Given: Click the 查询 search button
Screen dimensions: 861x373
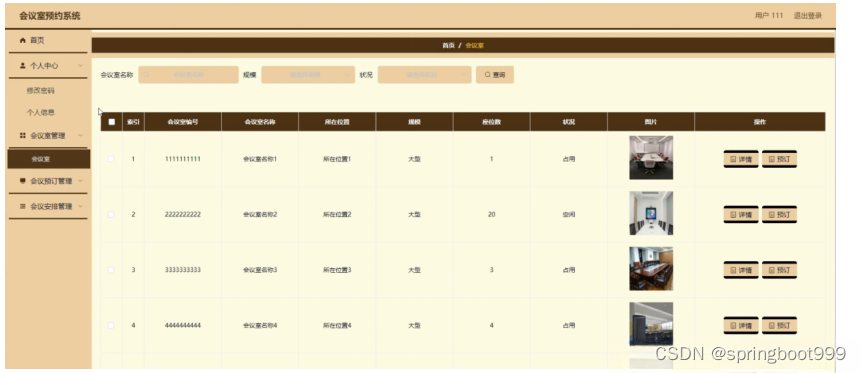Looking at the screenshot, I should click(495, 75).
